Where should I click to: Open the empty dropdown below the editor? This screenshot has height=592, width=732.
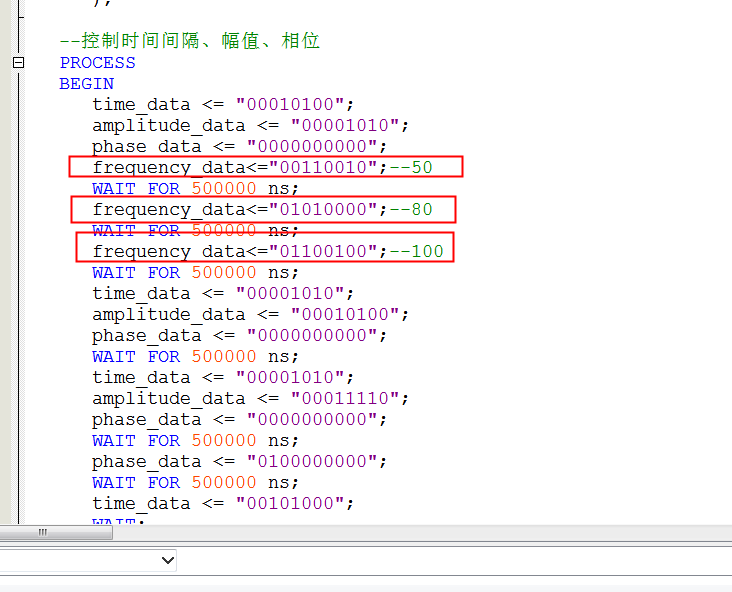[88, 560]
